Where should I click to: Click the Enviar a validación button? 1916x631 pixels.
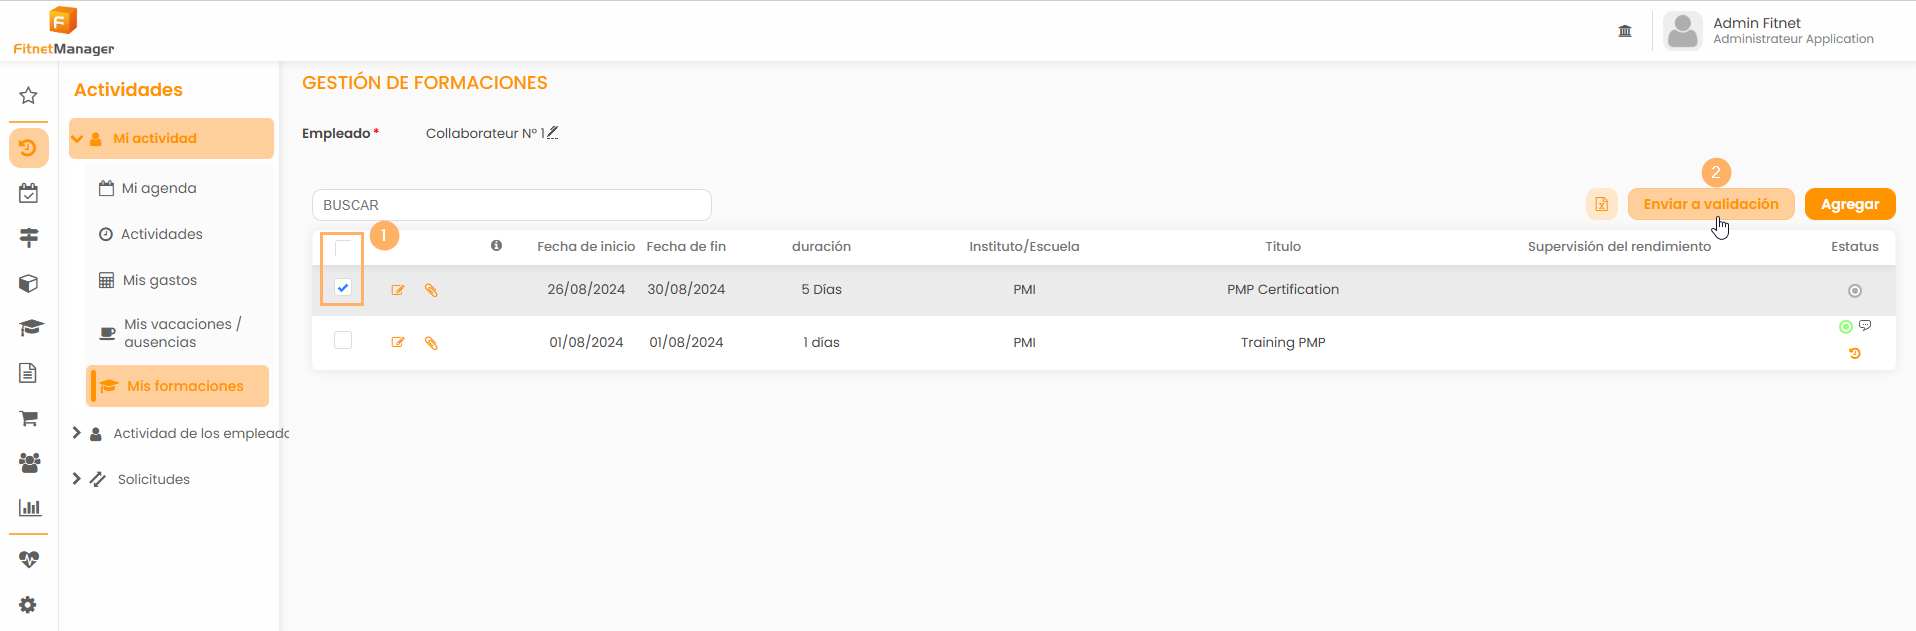[x=1710, y=204]
